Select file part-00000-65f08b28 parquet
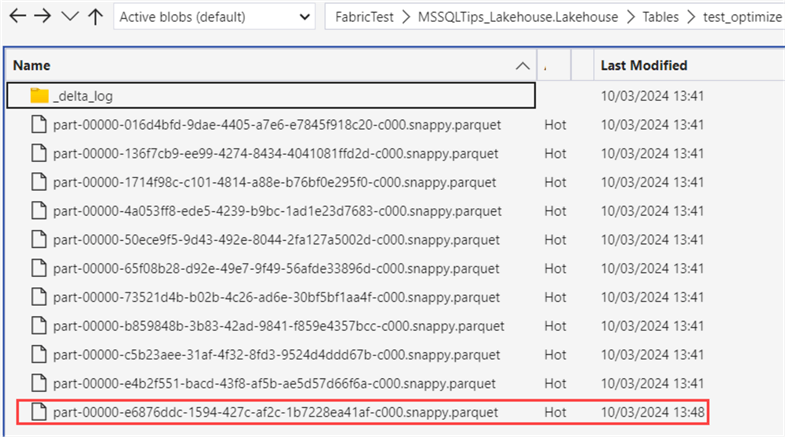Image resolution: width=785 pixels, height=437 pixels. [x=276, y=268]
